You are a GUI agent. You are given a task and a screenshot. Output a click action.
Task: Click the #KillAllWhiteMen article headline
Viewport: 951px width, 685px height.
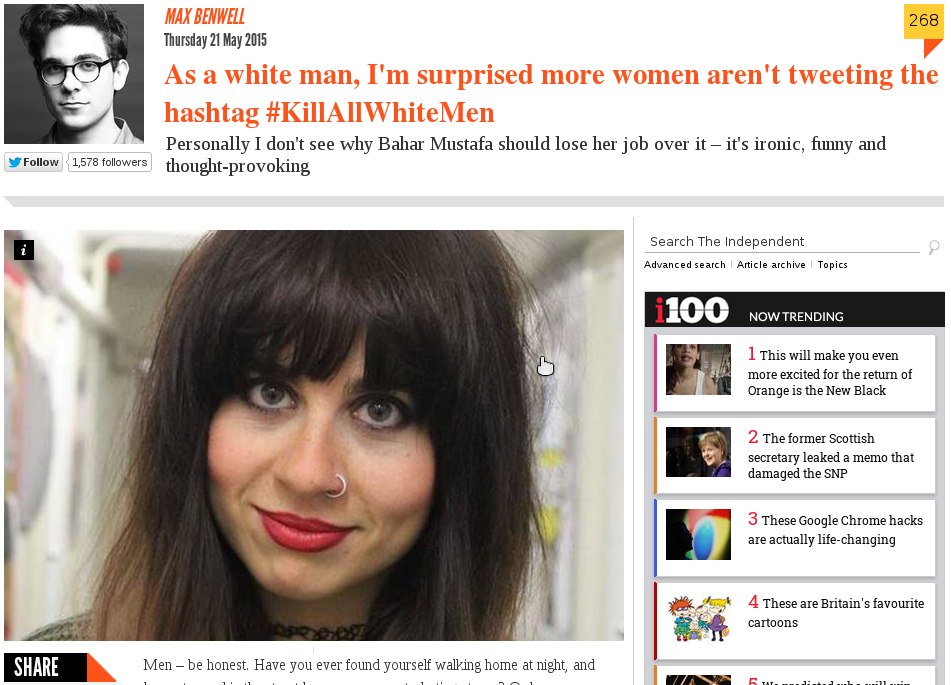551,93
